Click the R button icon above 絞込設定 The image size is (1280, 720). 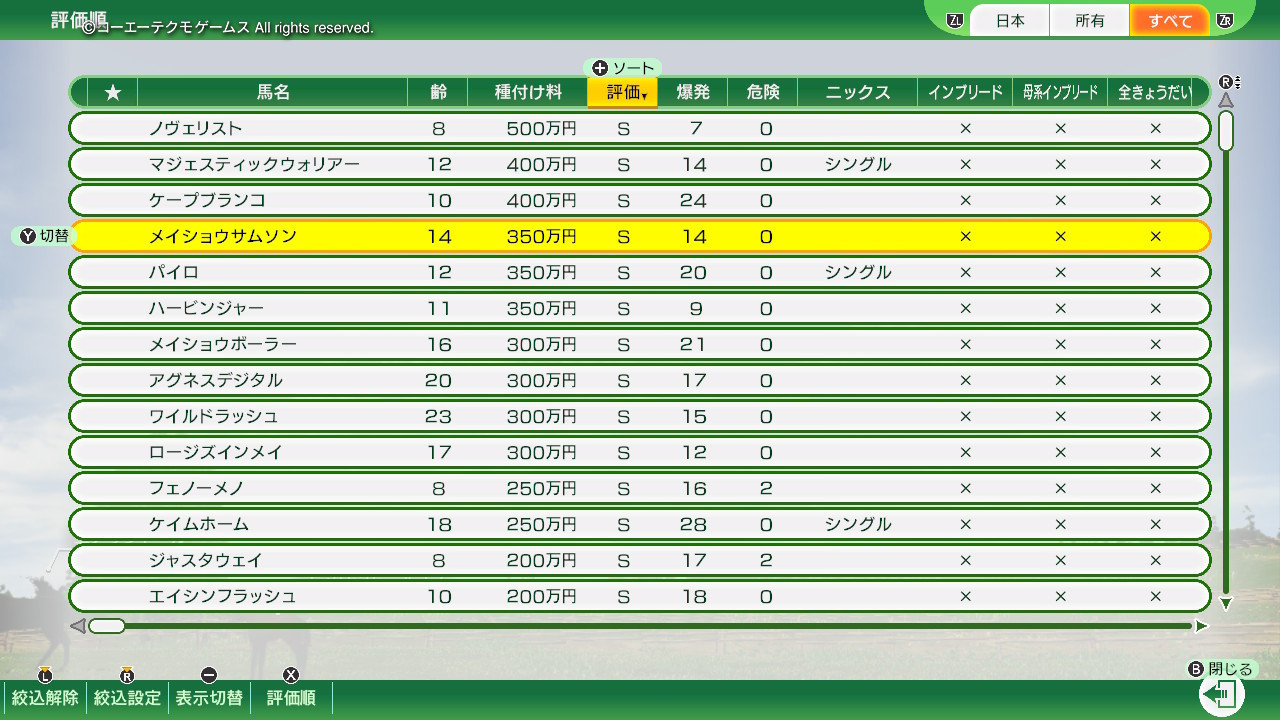pos(126,675)
